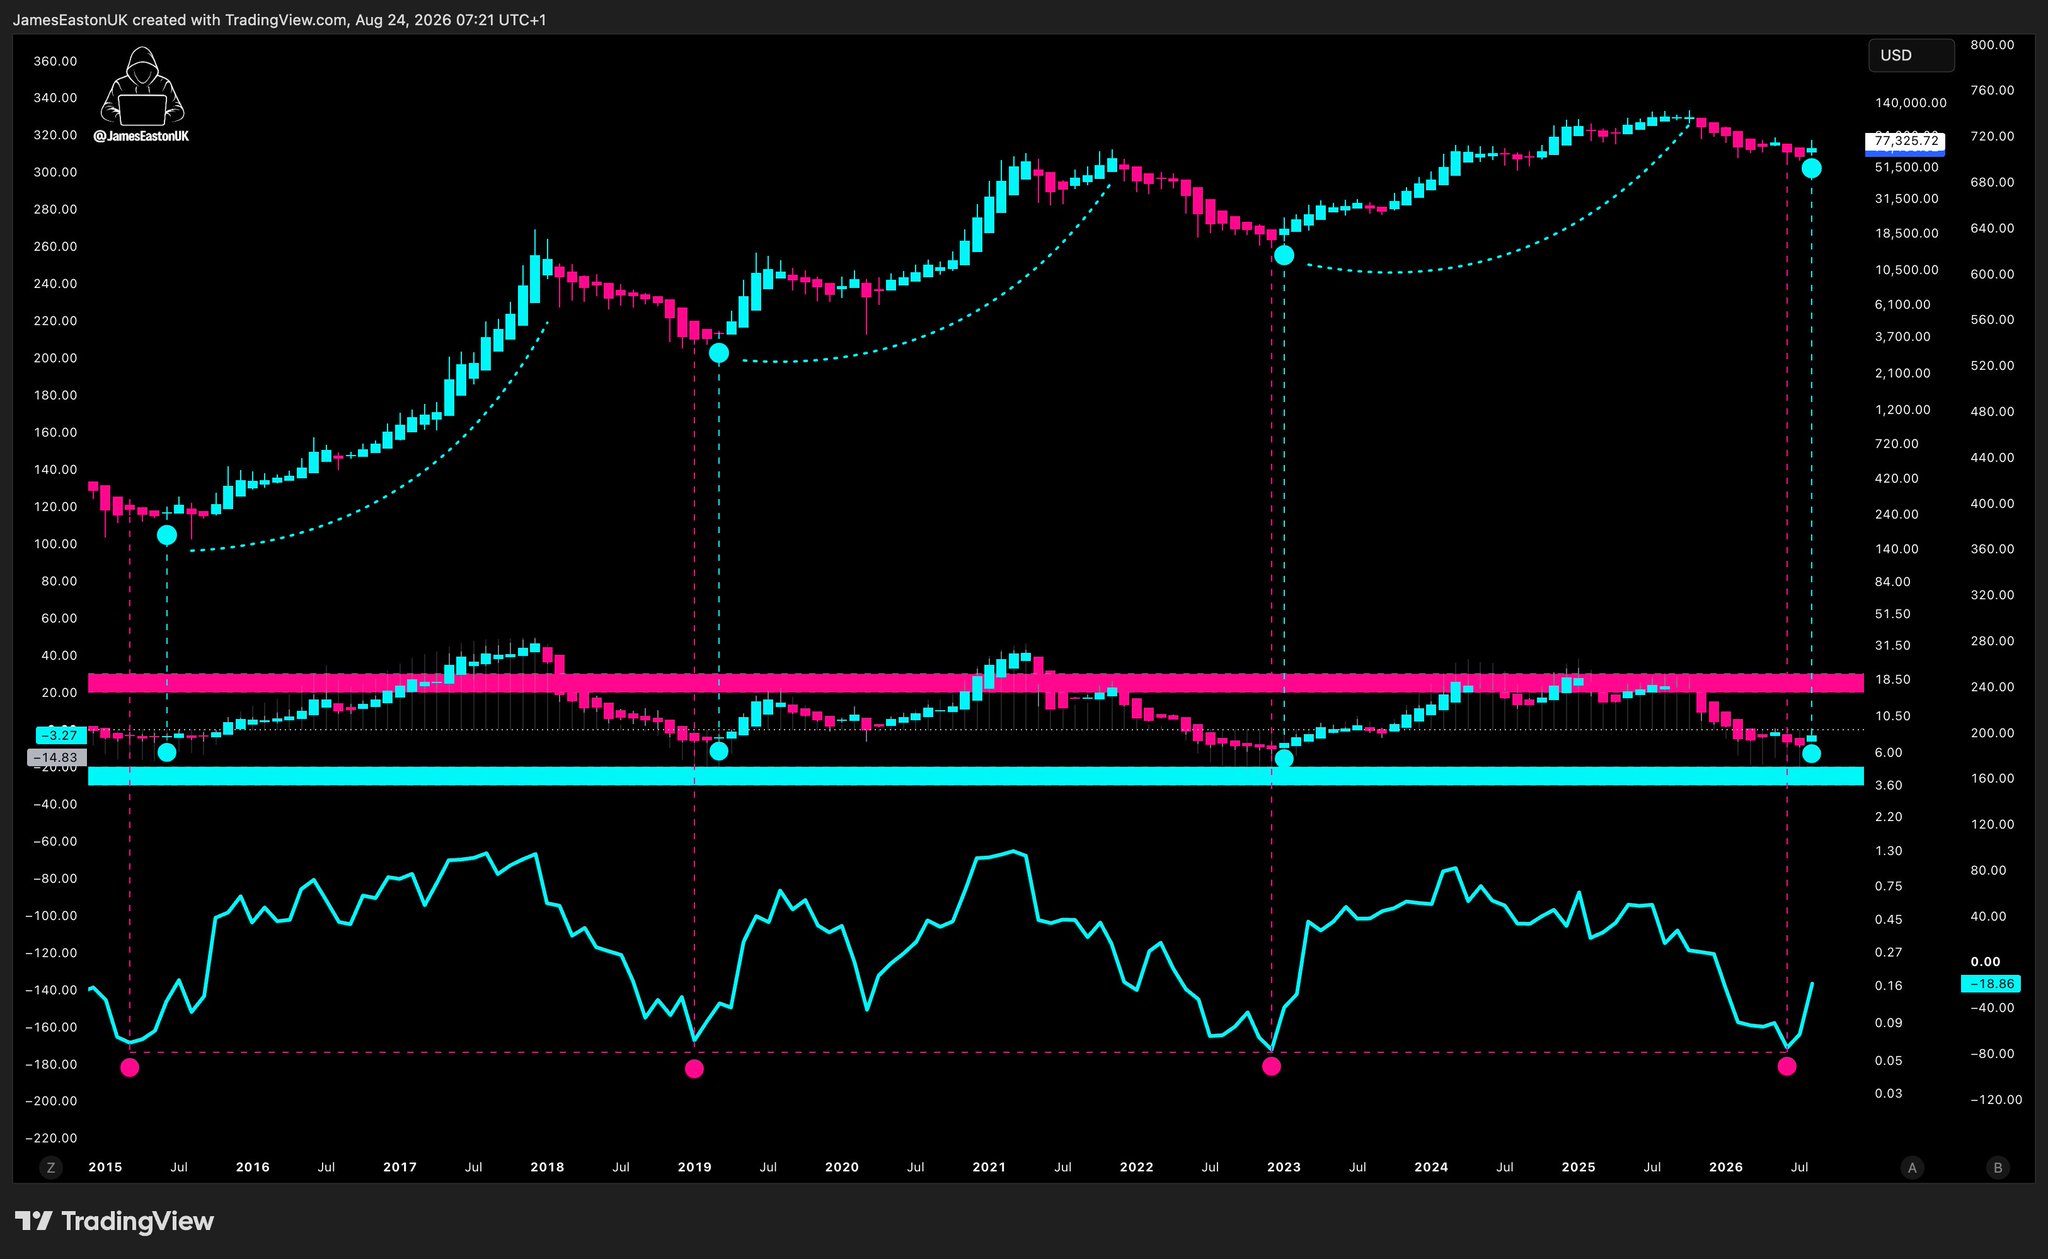Click the 2023 label on the time axis

pos(1284,1167)
